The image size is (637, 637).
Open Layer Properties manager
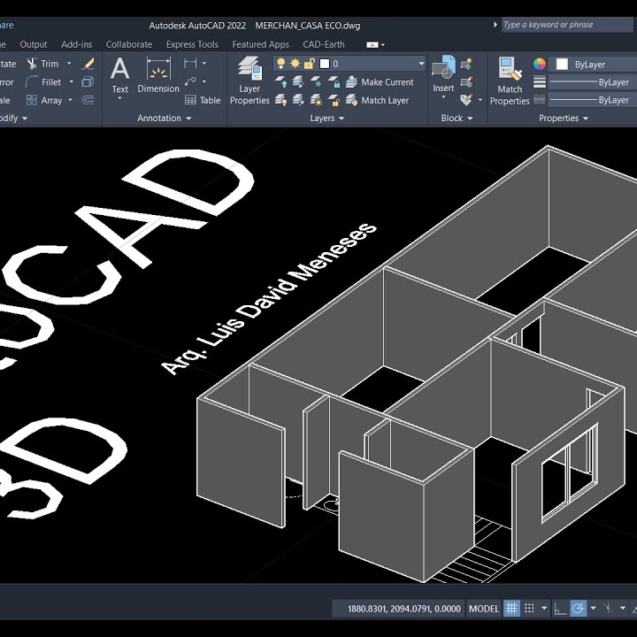249,81
